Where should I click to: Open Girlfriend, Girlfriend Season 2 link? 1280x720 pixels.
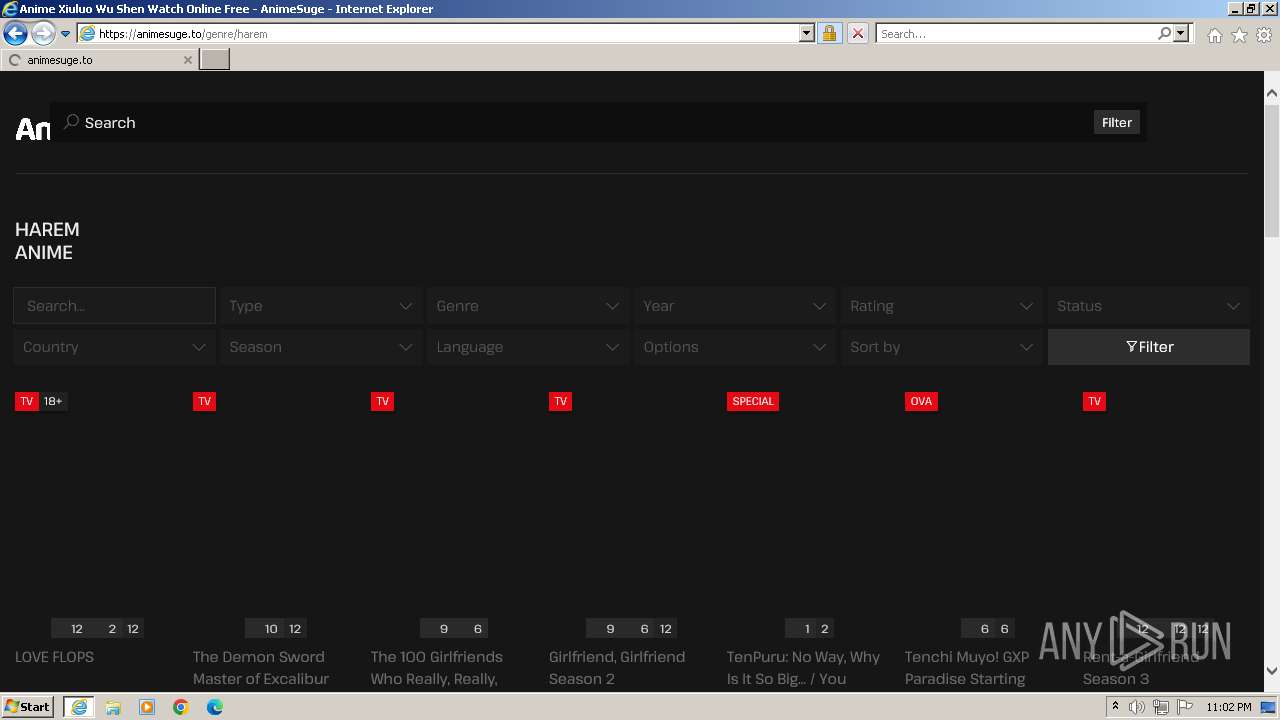pos(617,668)
